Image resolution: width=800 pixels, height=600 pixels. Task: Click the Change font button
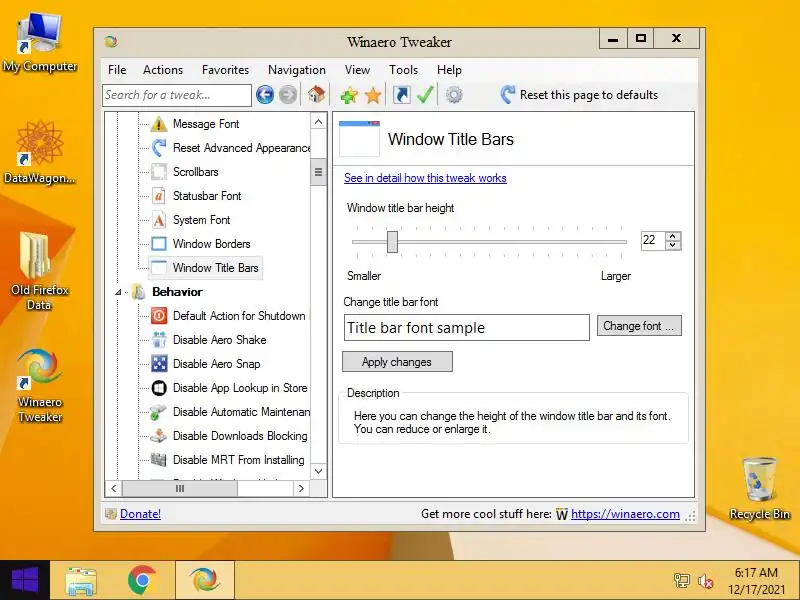[639, 326]
